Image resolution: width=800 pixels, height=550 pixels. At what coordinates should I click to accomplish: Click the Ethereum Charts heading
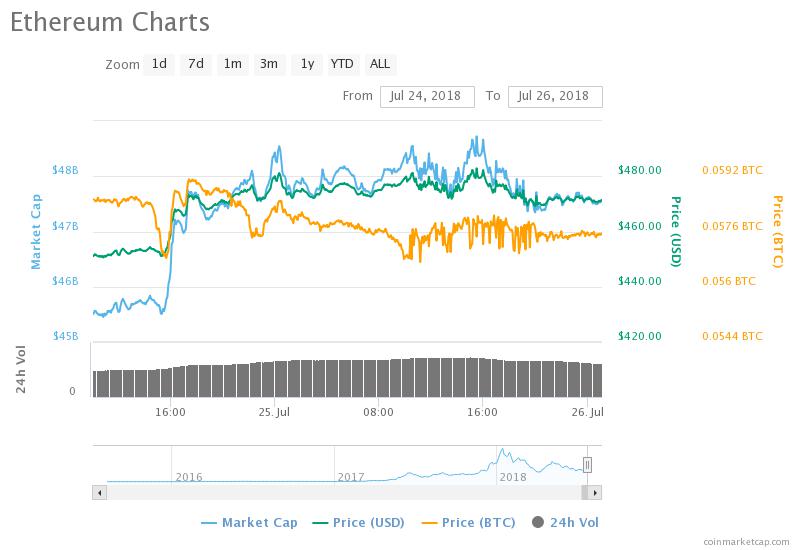pyautogui.click(x=110, y=22)
